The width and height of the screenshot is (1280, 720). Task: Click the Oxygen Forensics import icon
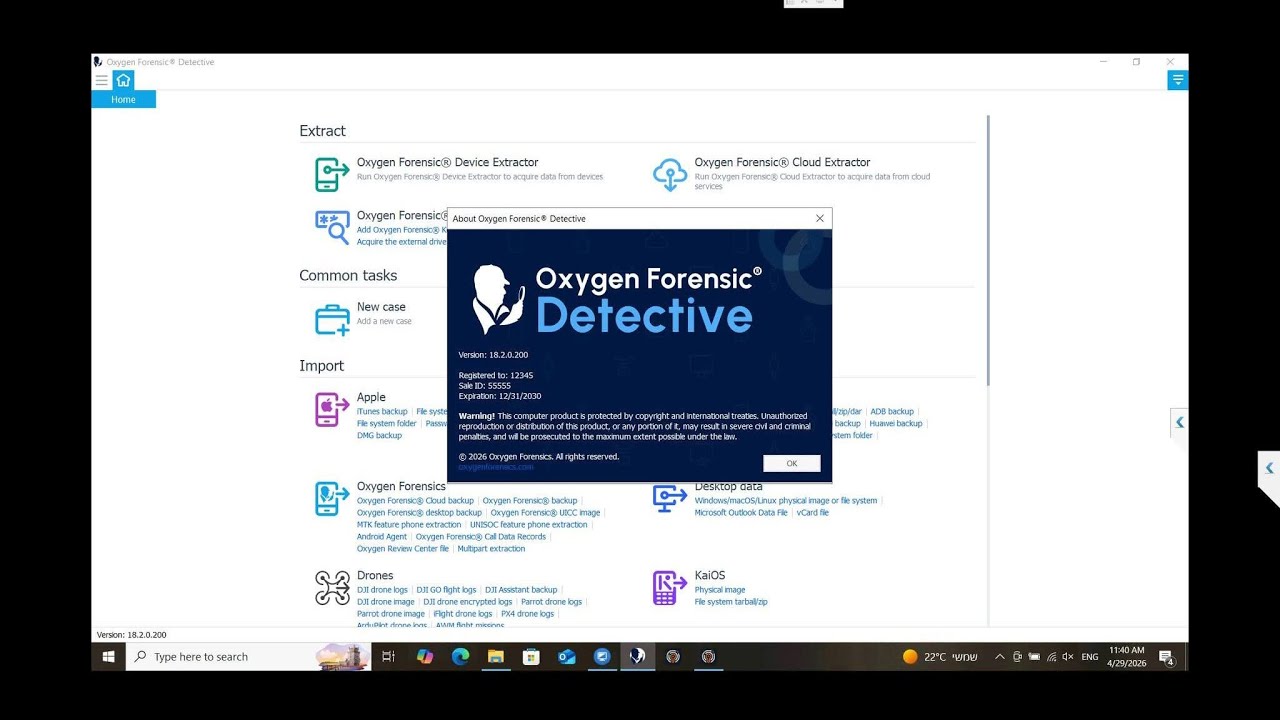click(332, 498)
